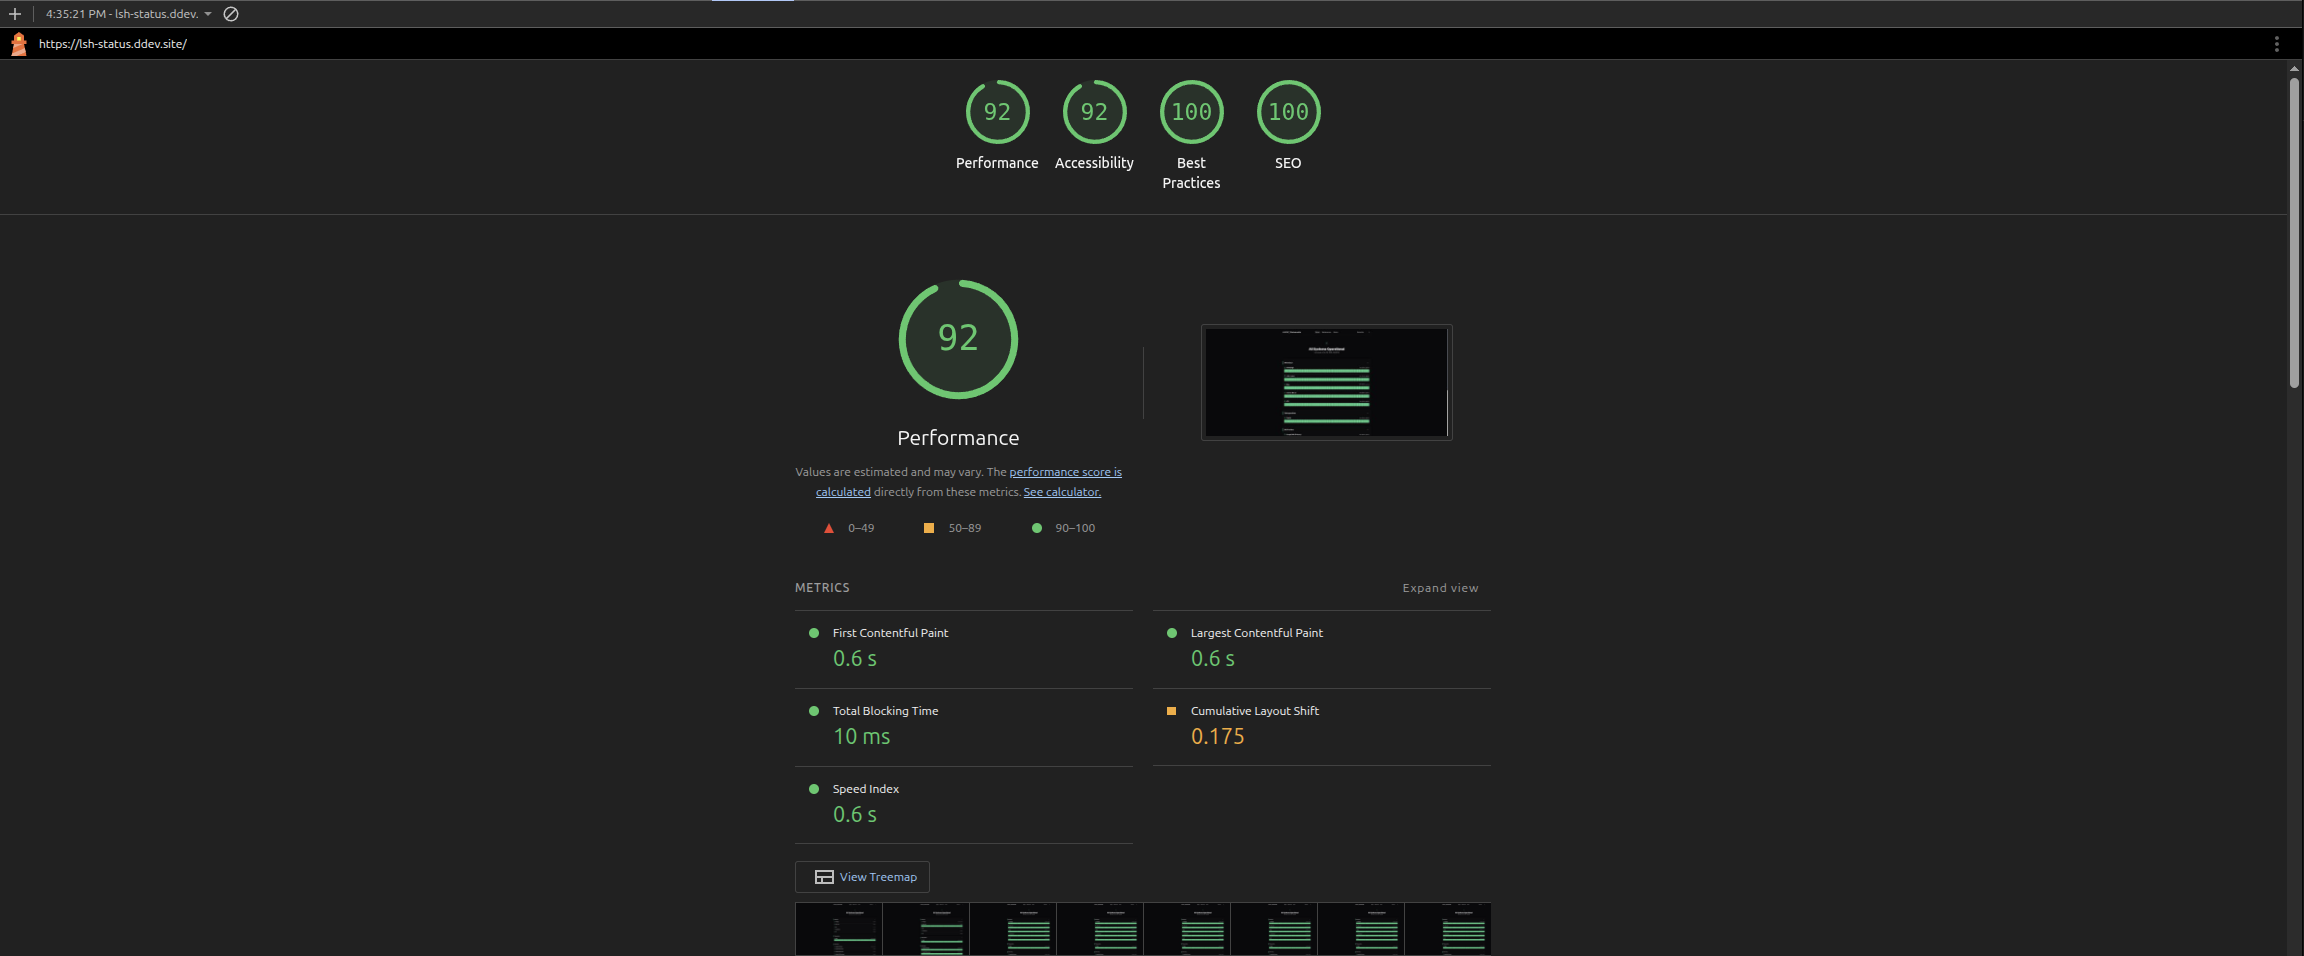This screenshot has height=956, width=2304.
Task: Open the 'performance score is calculated' link
Action: (1065, 472)
